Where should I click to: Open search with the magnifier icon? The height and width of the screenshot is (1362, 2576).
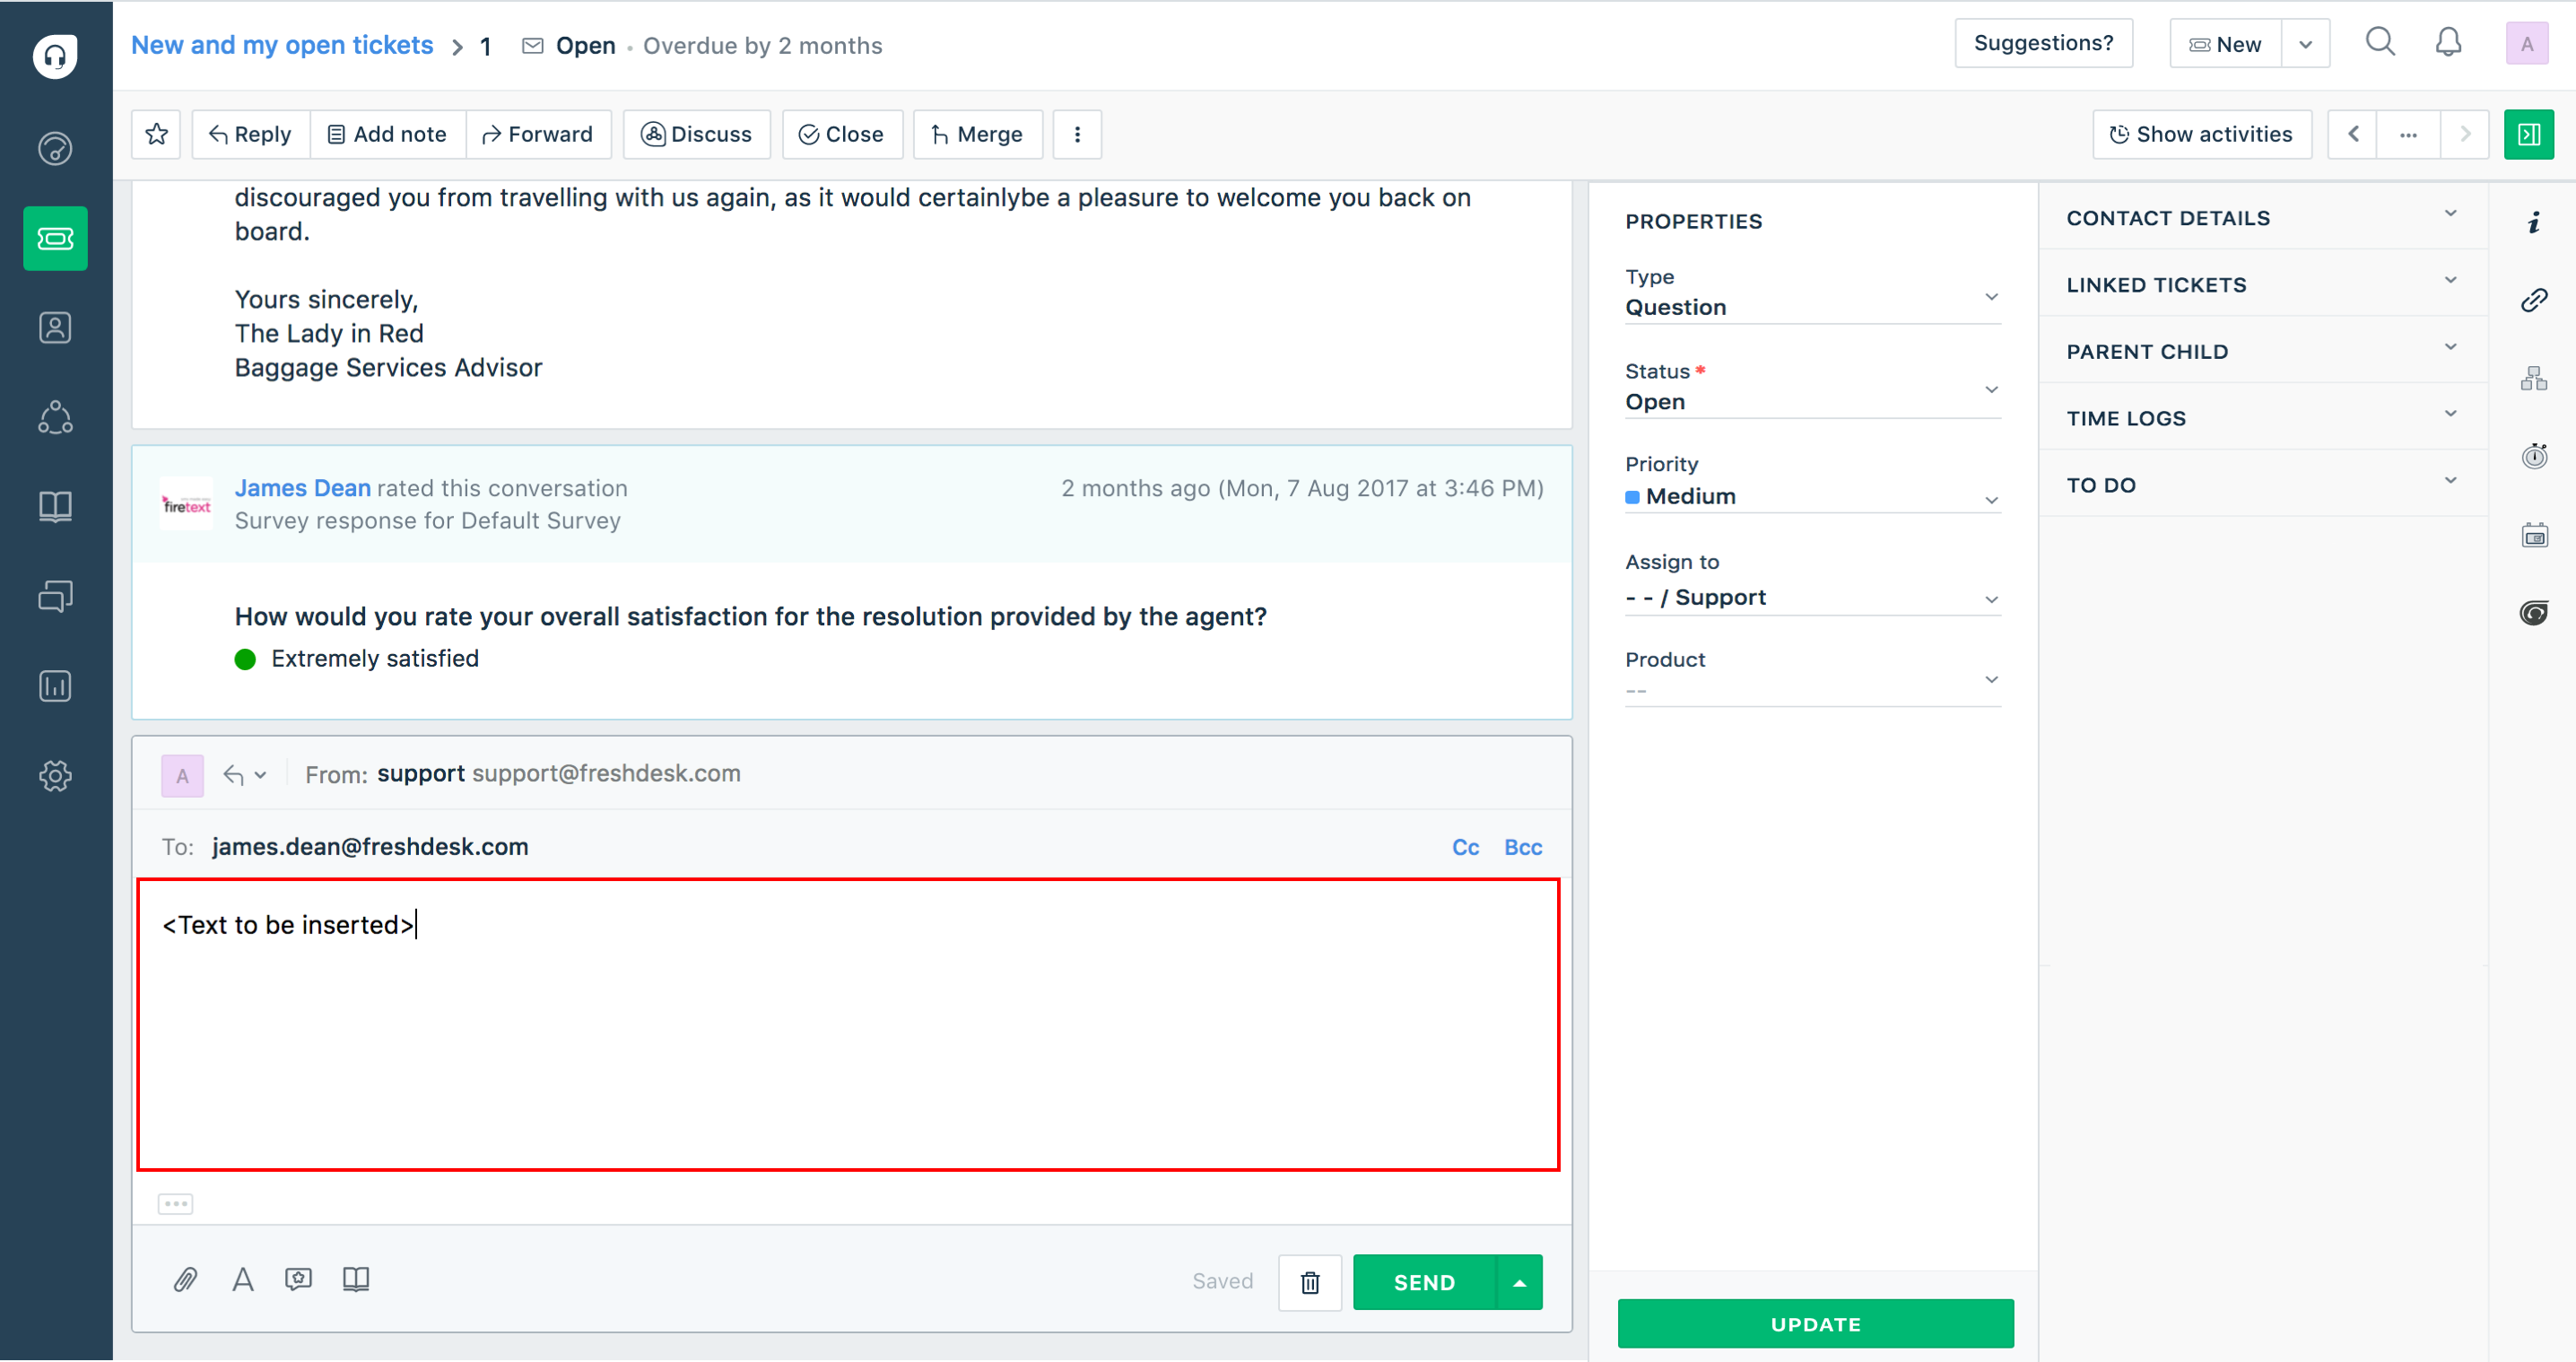pyautogui.click(x=2381, y=42)
